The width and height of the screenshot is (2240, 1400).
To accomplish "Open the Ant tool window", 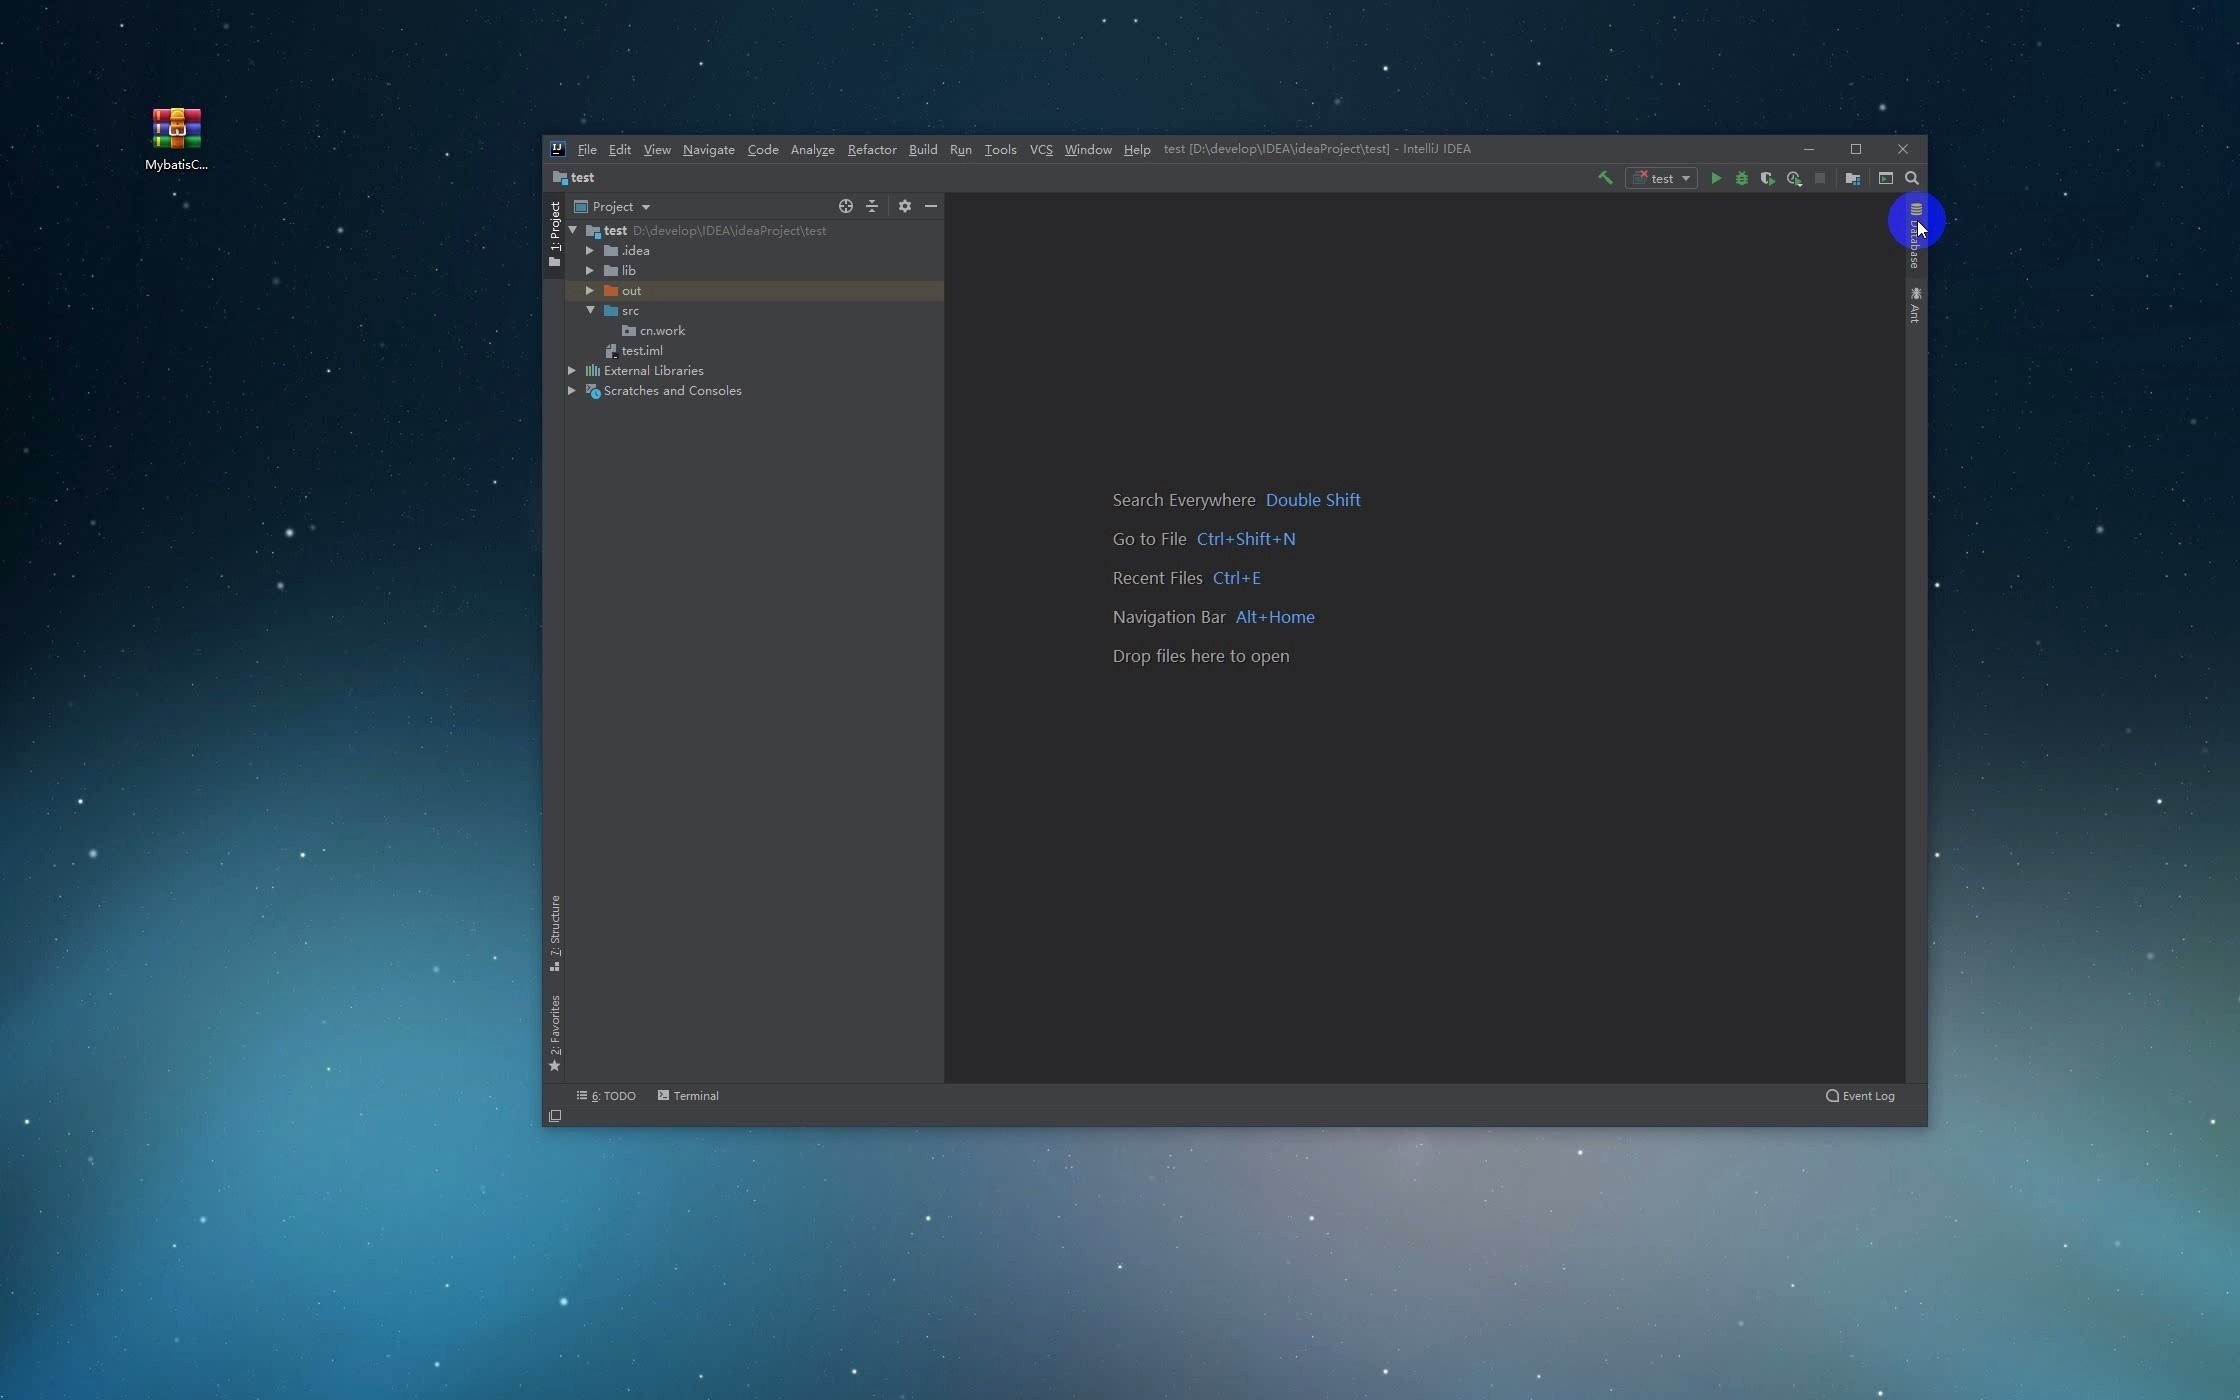I will pyautogui.click(x=1915, y=305).
